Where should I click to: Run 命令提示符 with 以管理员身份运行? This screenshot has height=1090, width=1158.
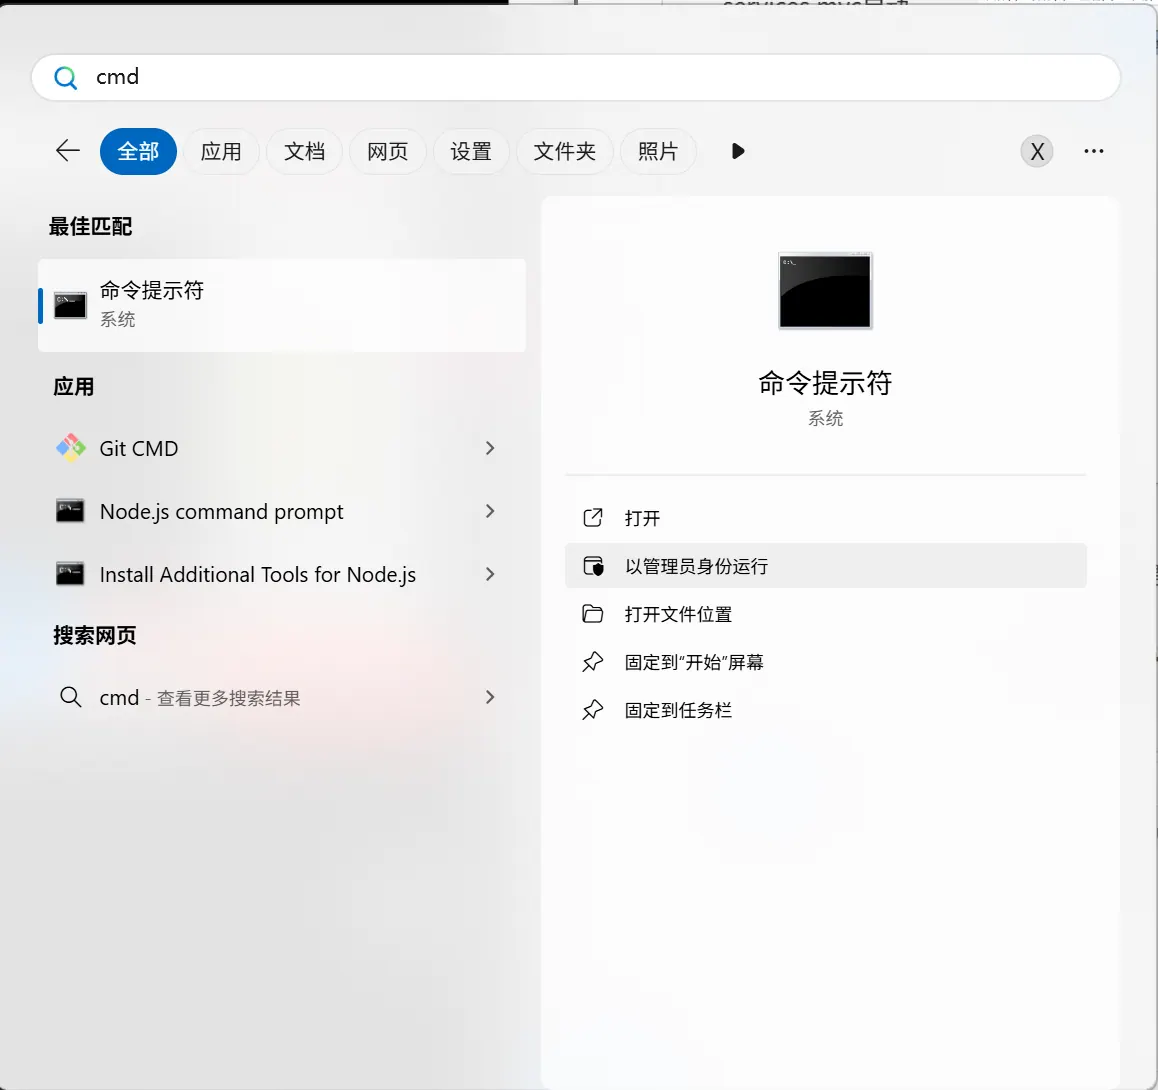tap(697, 566)
